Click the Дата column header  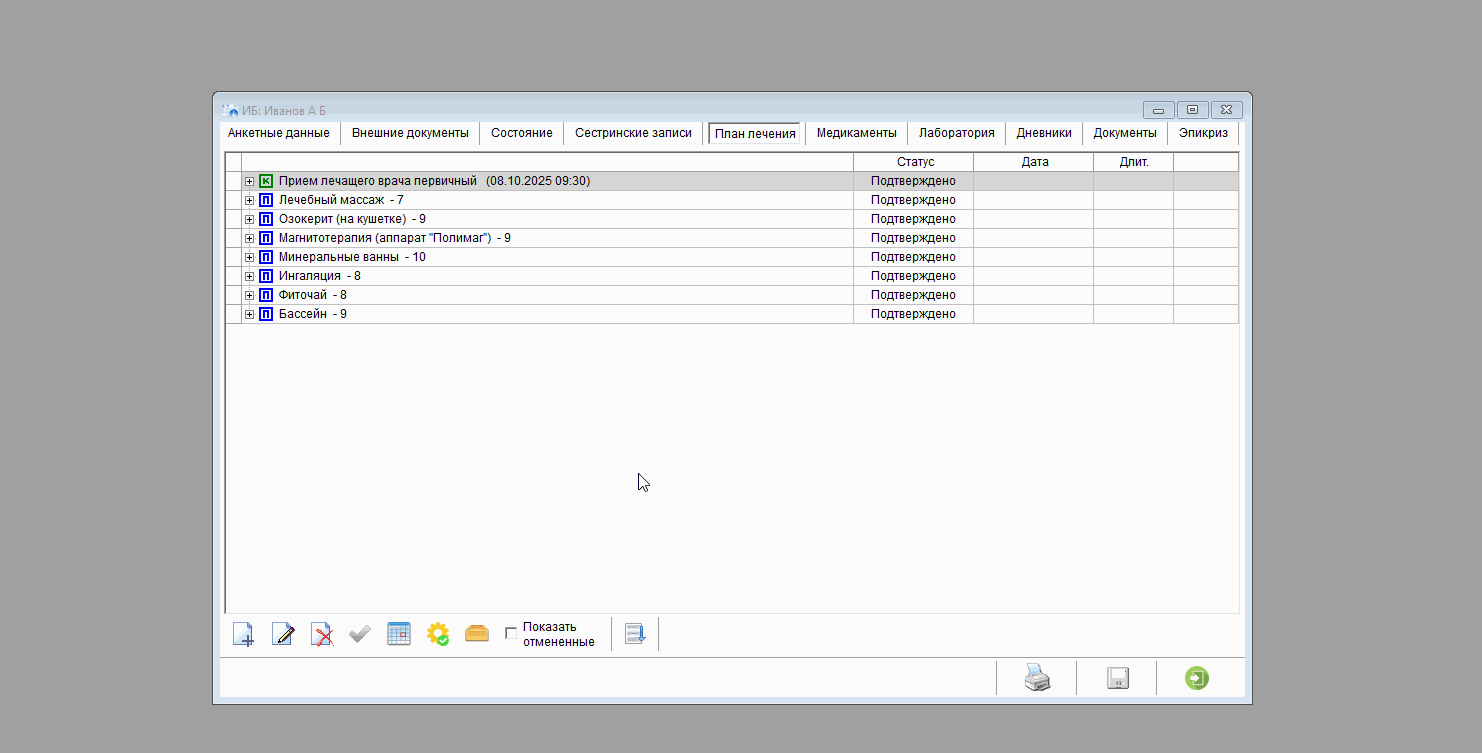(x=1034, y=162)
